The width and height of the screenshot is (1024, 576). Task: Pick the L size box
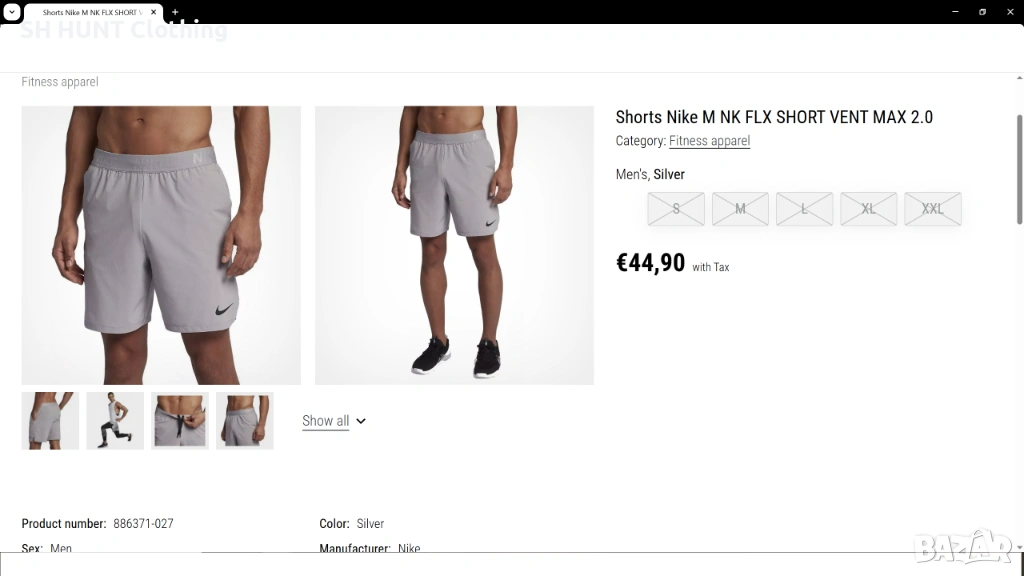click(804, 209)
